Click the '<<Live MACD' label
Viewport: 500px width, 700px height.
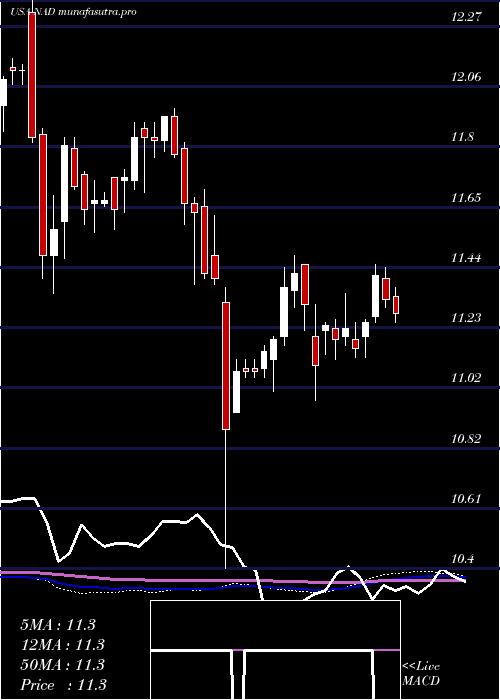[421, 674]
